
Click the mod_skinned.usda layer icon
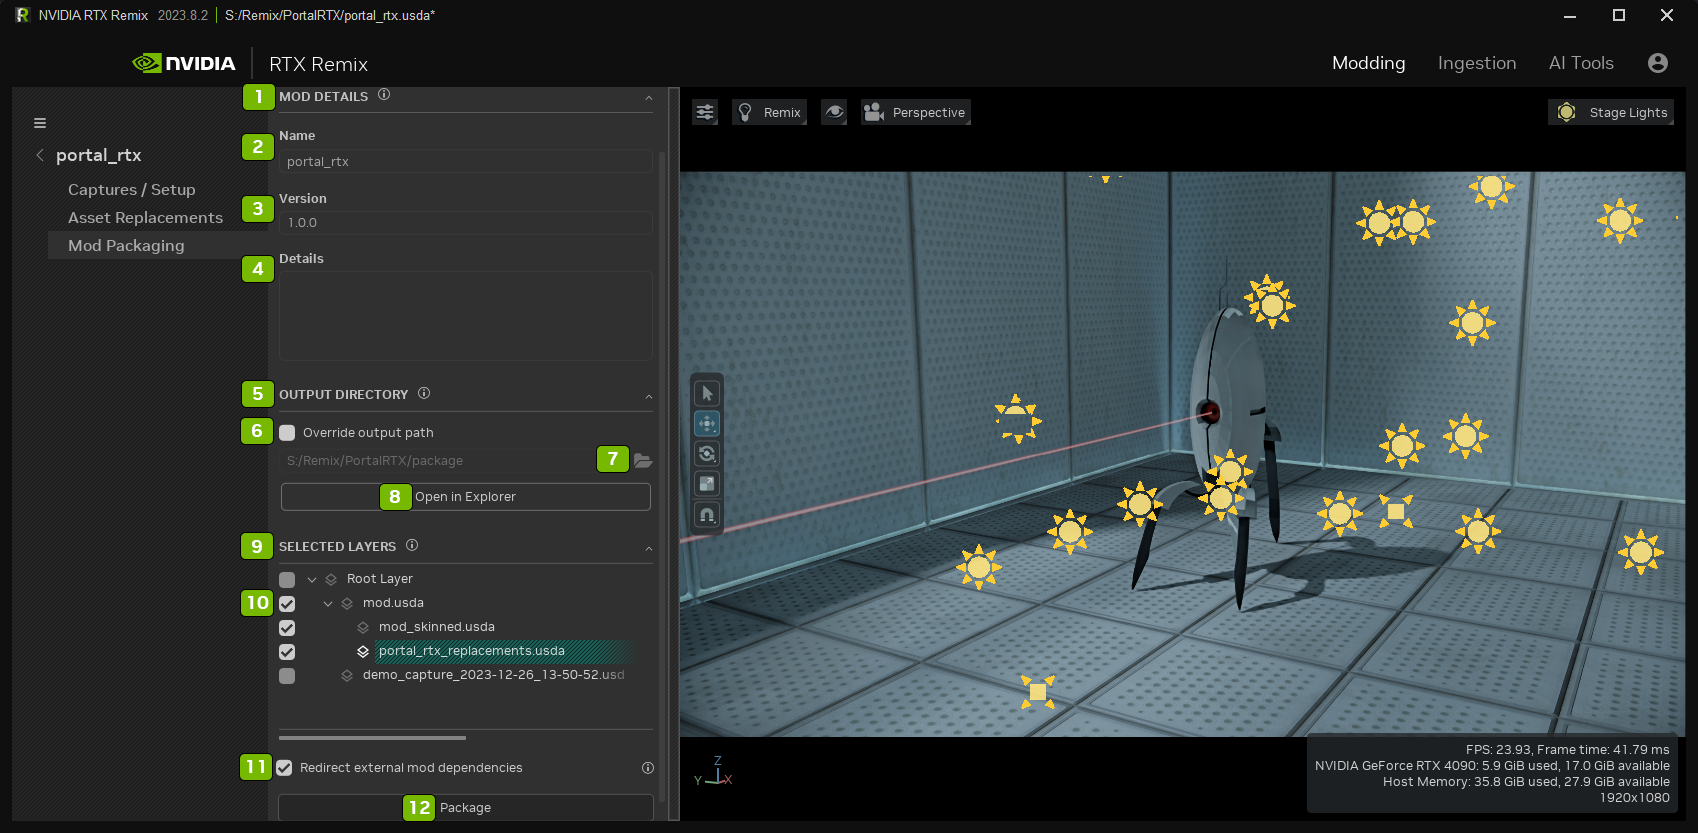[x=363, y=627]
